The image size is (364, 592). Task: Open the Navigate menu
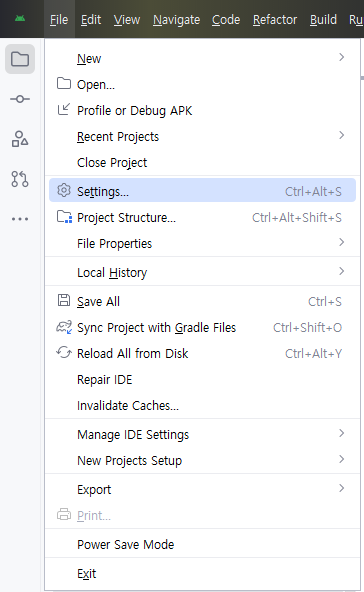tap(176, 20)
